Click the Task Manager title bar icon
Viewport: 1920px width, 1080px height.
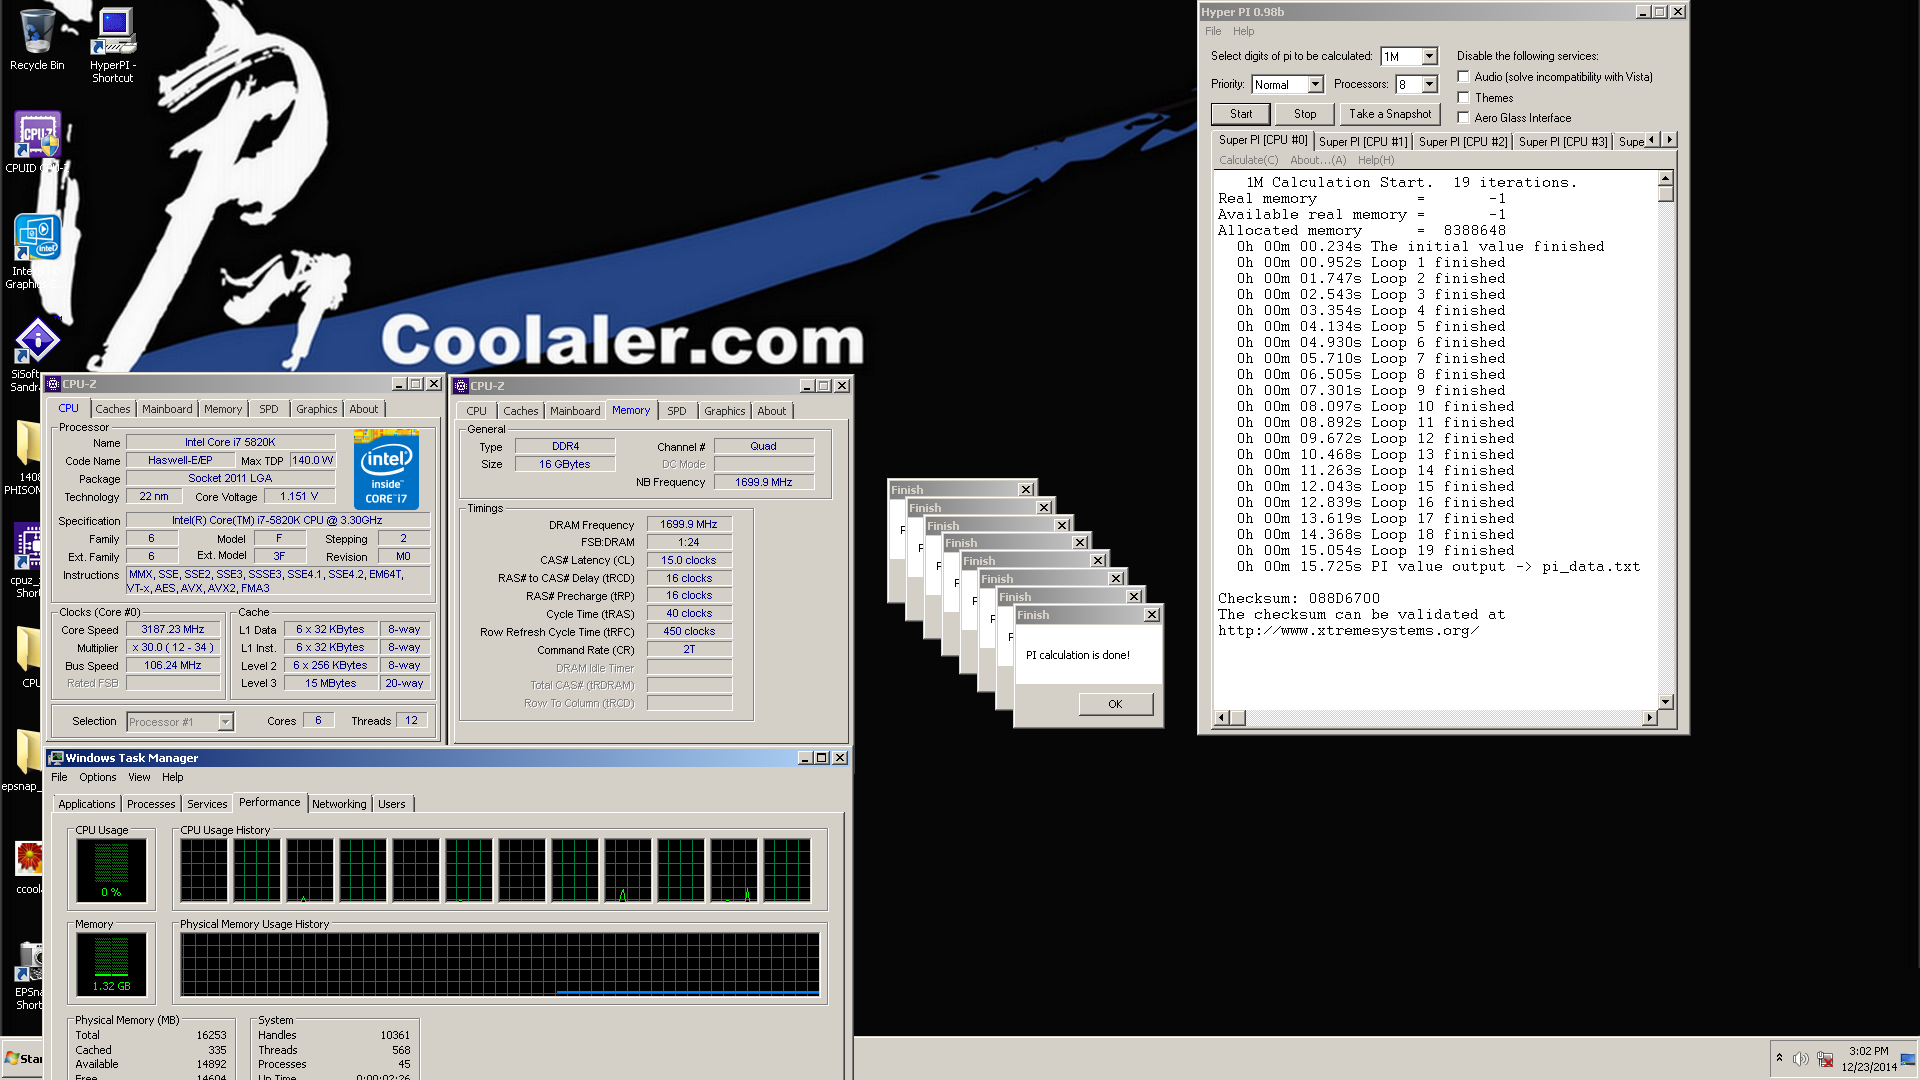(57, 758)
